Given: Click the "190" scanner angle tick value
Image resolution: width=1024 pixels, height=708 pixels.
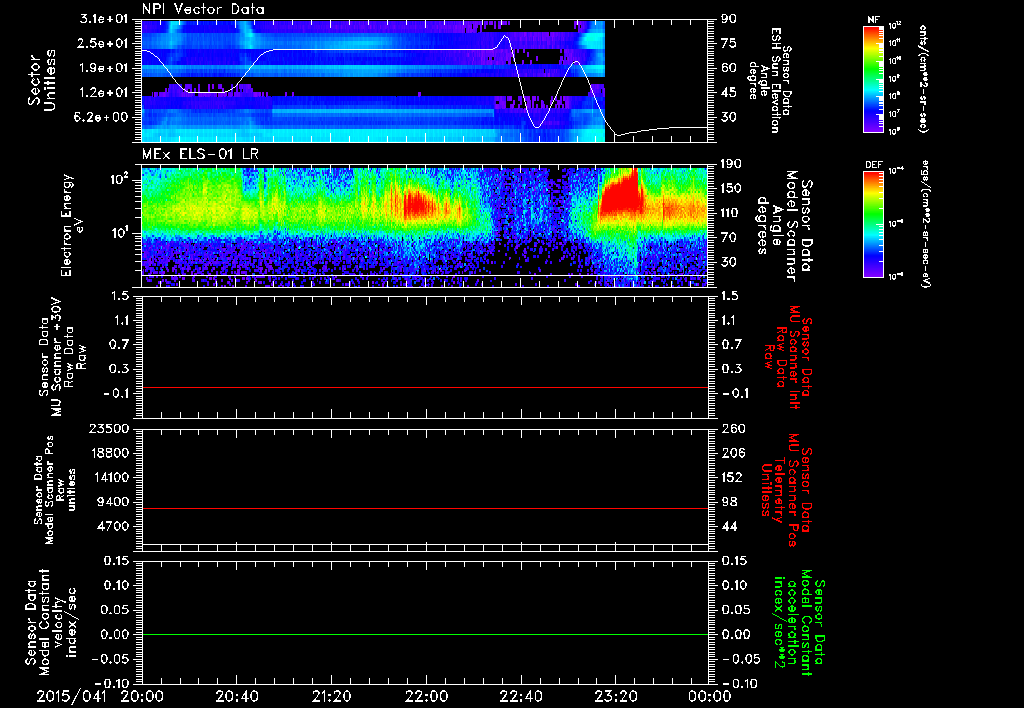Looking at the screenshot, I should pyautogui.click(x=731, y=164).
